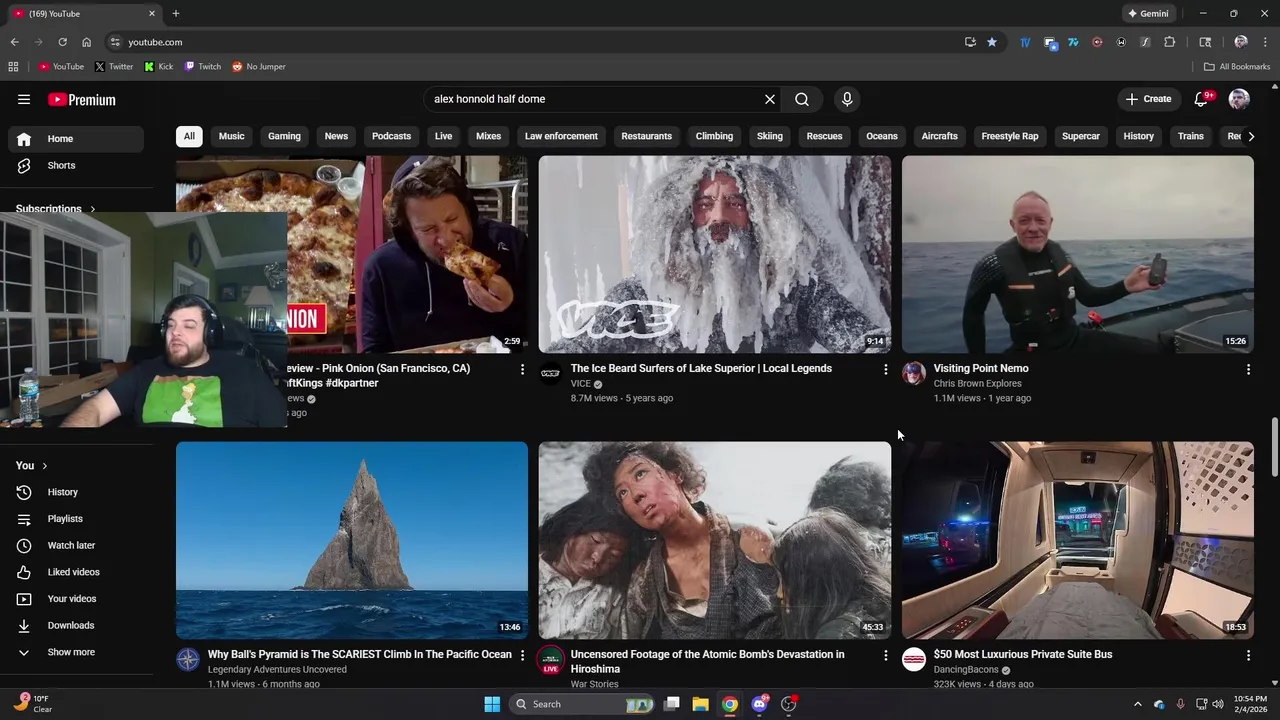The height and width of the screenshot is (720, 1280).
Task: Bookmark this page with the star
Action: (x=992, y=42)
